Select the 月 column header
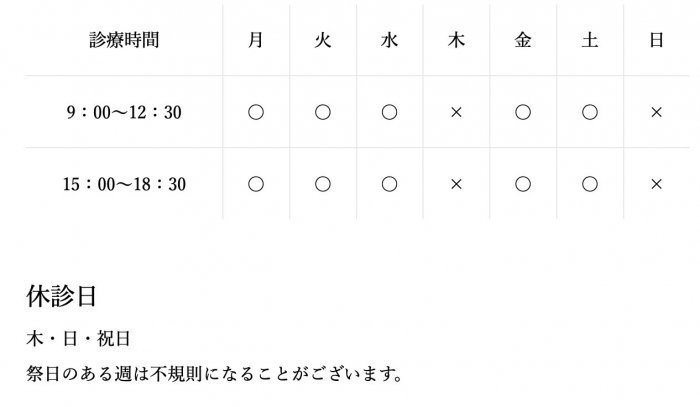 [x=256, y=40]
